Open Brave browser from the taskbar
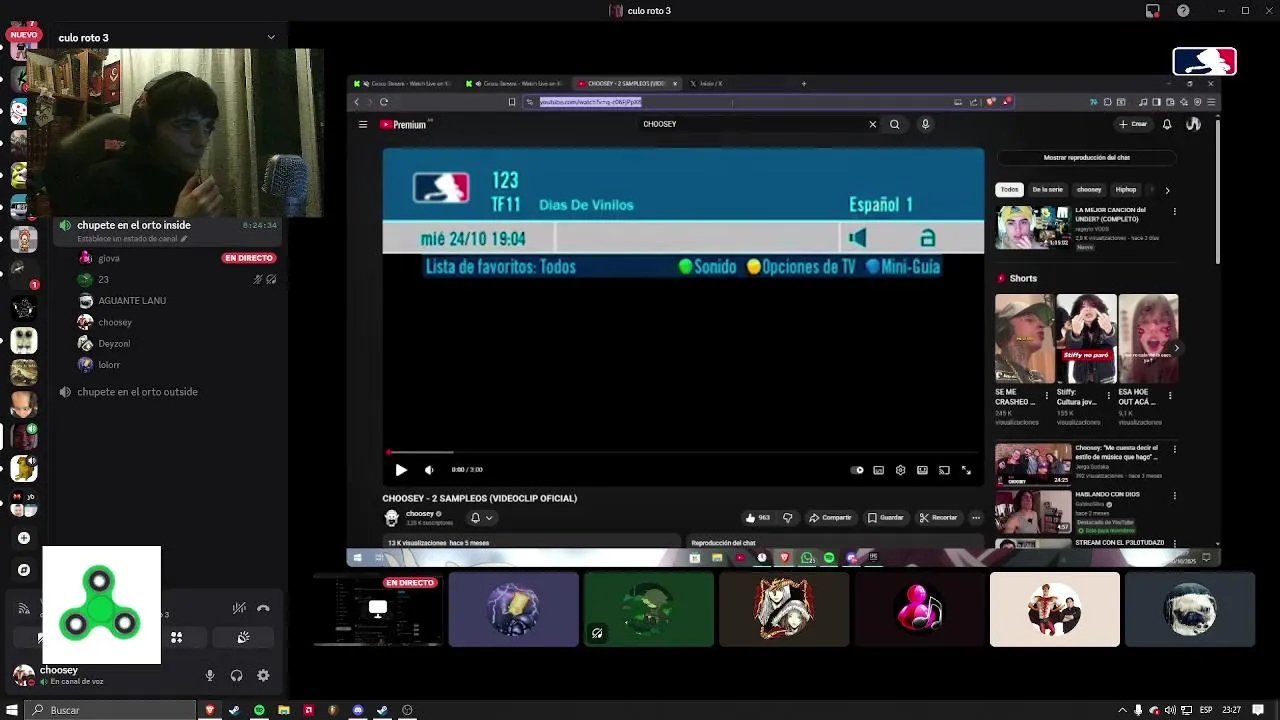 (x=210, y=710)
